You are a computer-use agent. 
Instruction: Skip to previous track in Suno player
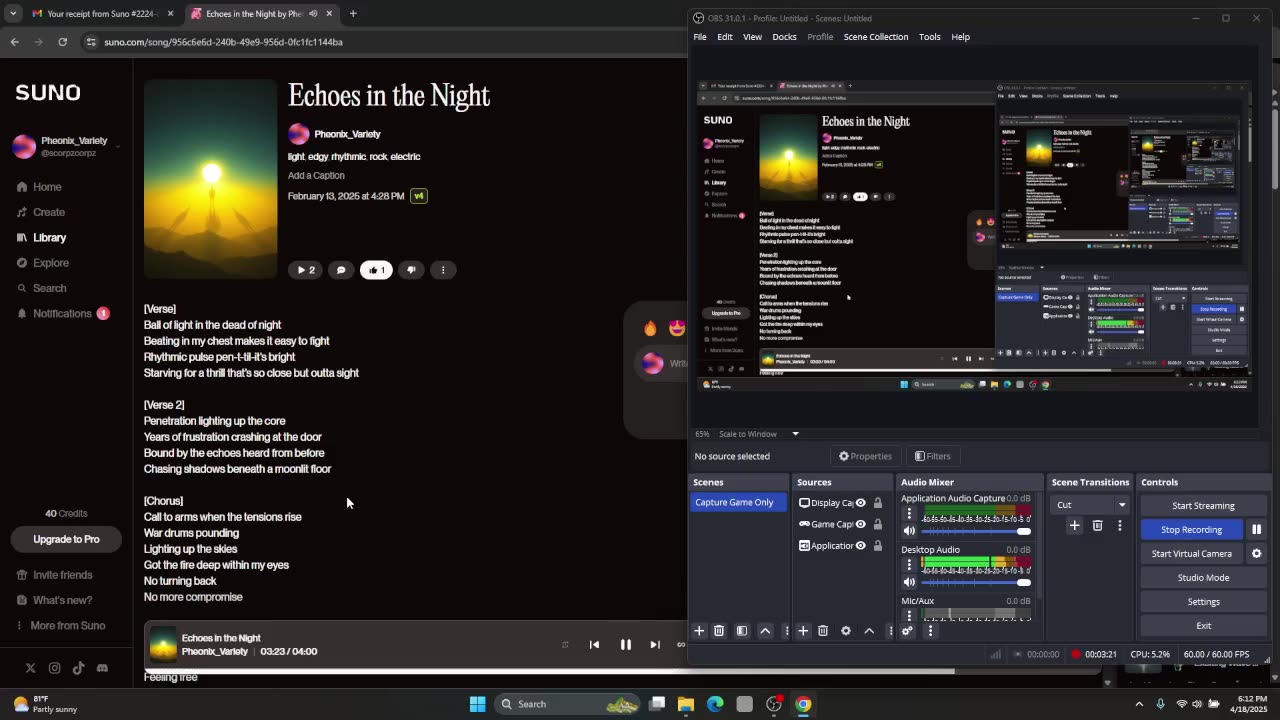click(x=594, y=645)
